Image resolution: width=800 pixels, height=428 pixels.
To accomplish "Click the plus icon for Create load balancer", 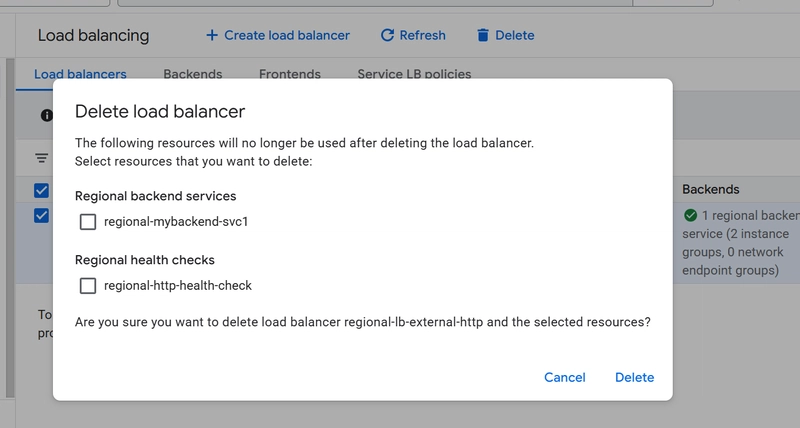I will [x=211, y=35].
